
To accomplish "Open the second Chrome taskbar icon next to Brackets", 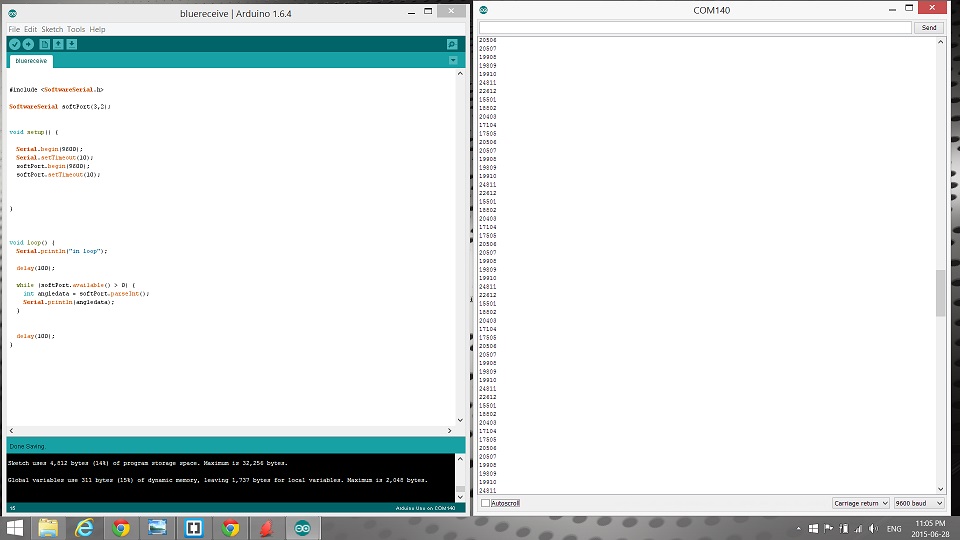I will [231, 528].
